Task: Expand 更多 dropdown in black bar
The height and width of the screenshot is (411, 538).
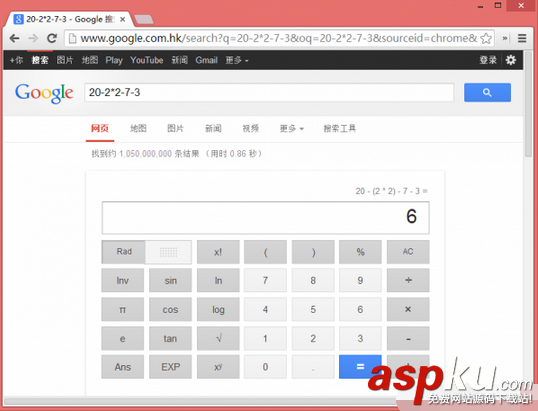Action: (x=237, y=60)
